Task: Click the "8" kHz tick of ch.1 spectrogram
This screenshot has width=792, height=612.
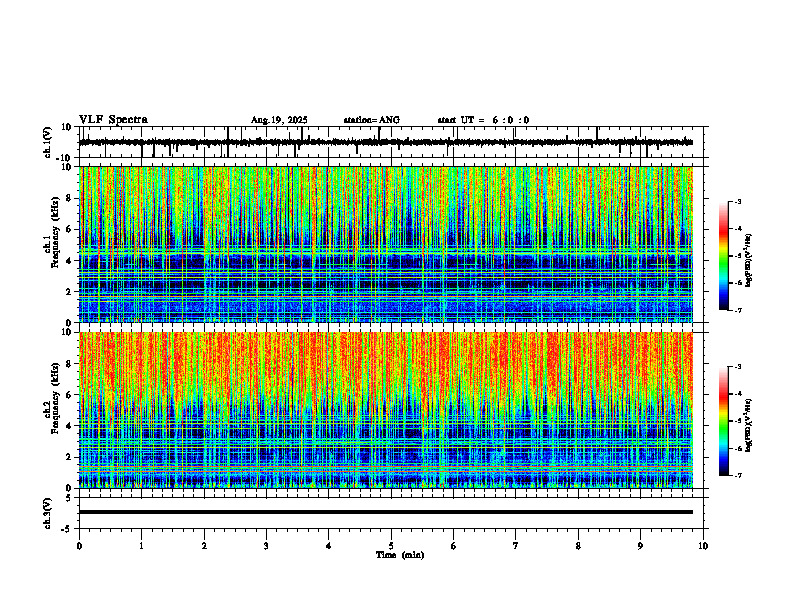Action: click(x=69, y=198)
